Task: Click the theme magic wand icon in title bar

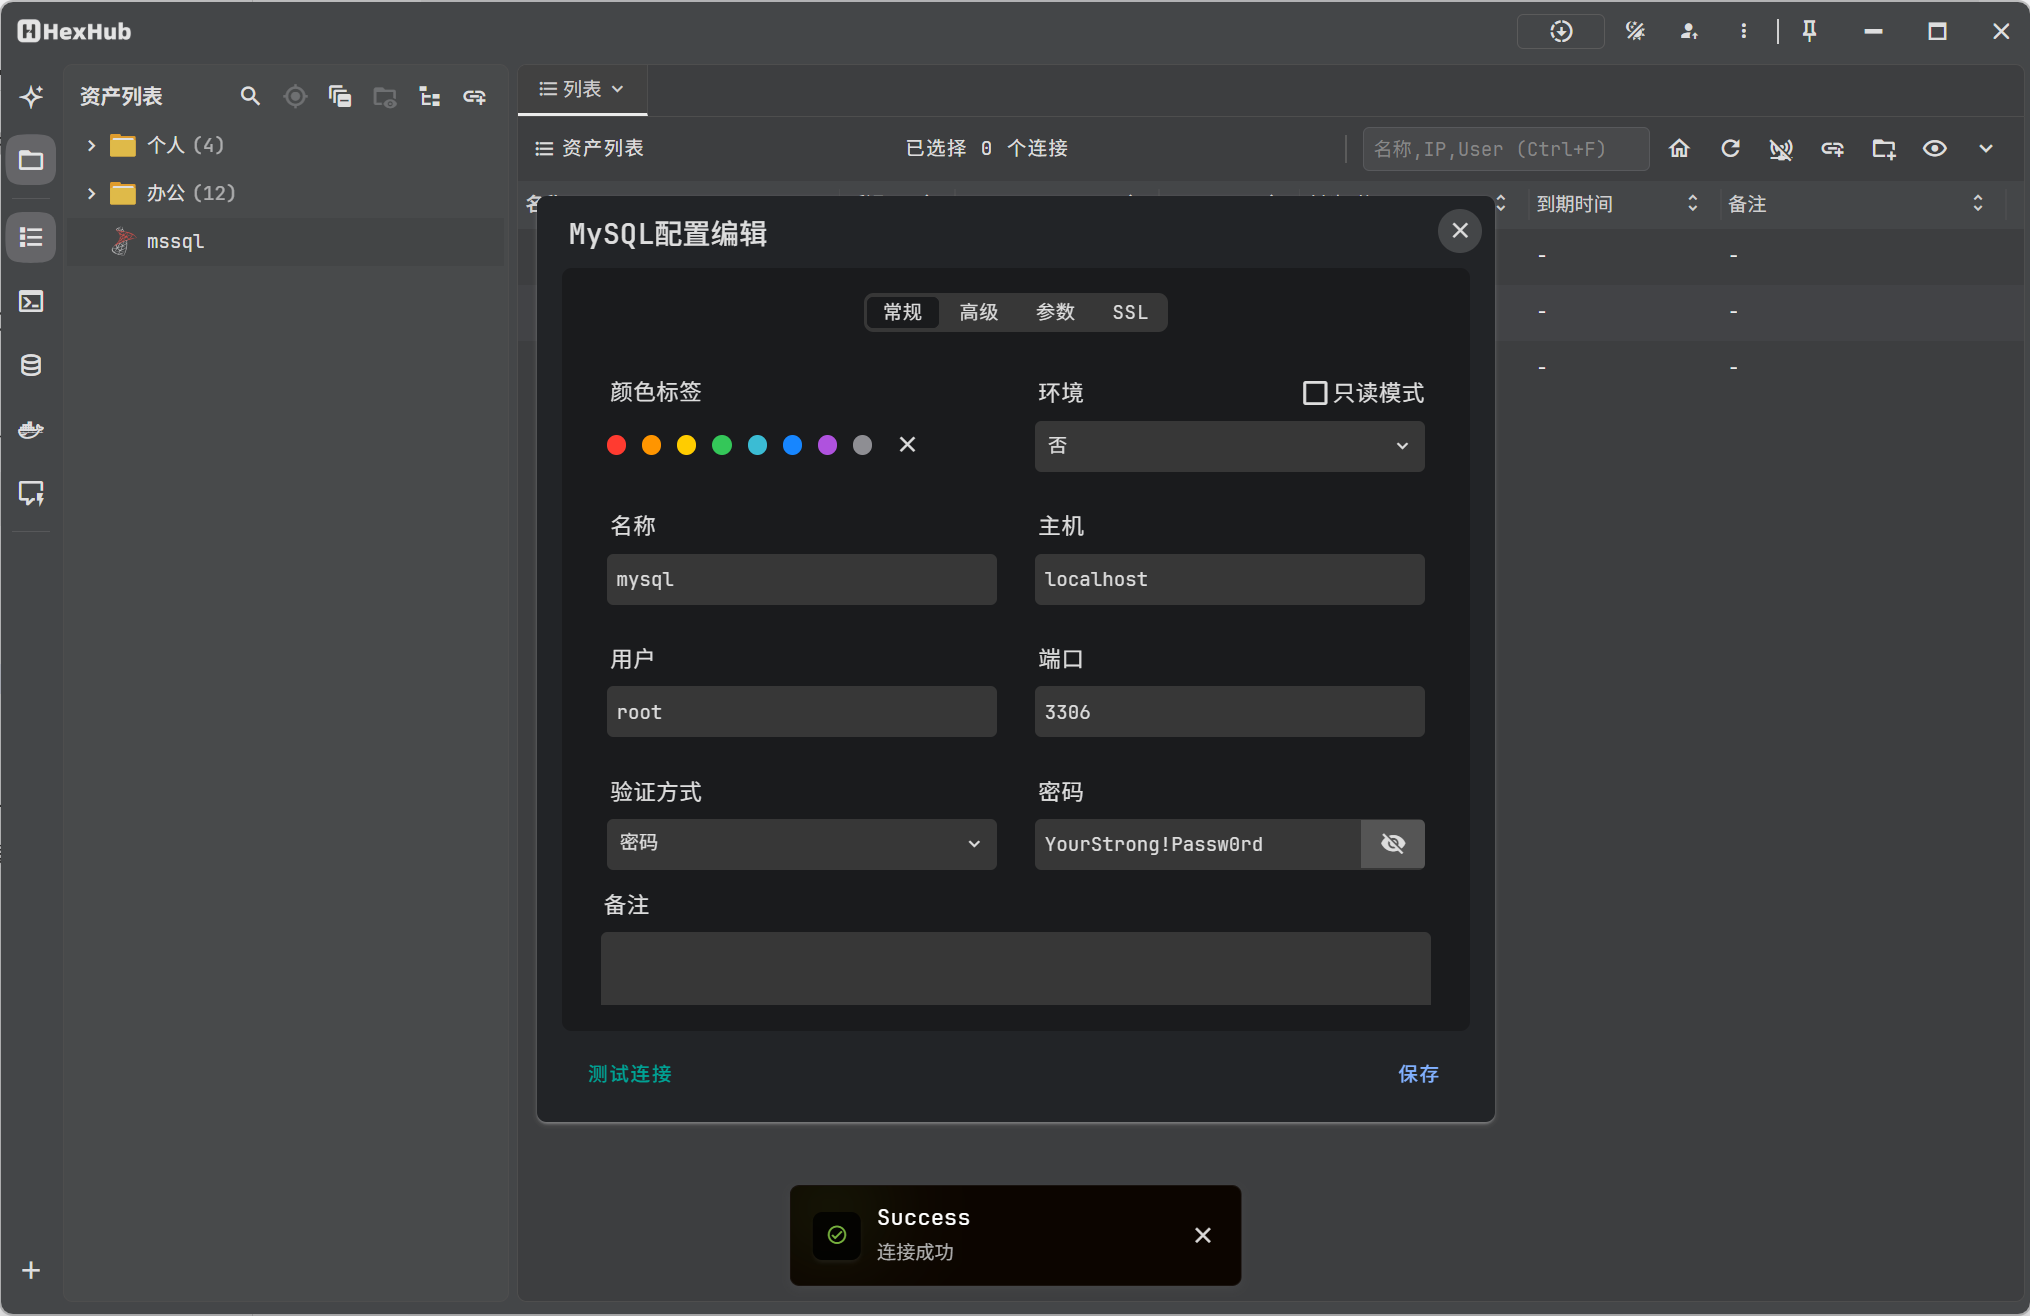Action: point(1635,31)
